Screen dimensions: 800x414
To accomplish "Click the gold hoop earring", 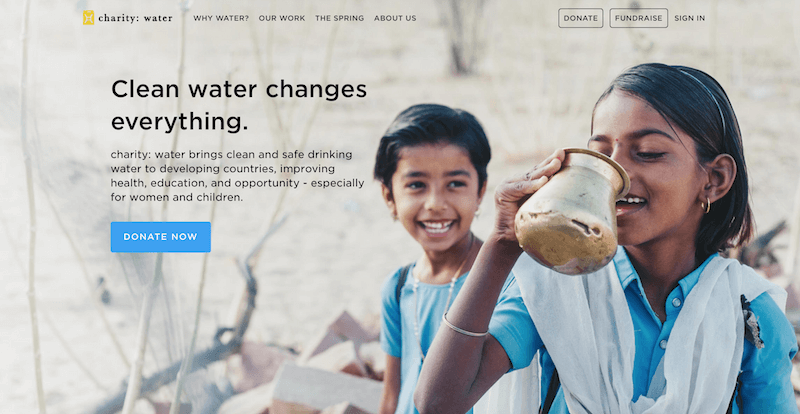I will pyautogui.click(x=706, y=206).
